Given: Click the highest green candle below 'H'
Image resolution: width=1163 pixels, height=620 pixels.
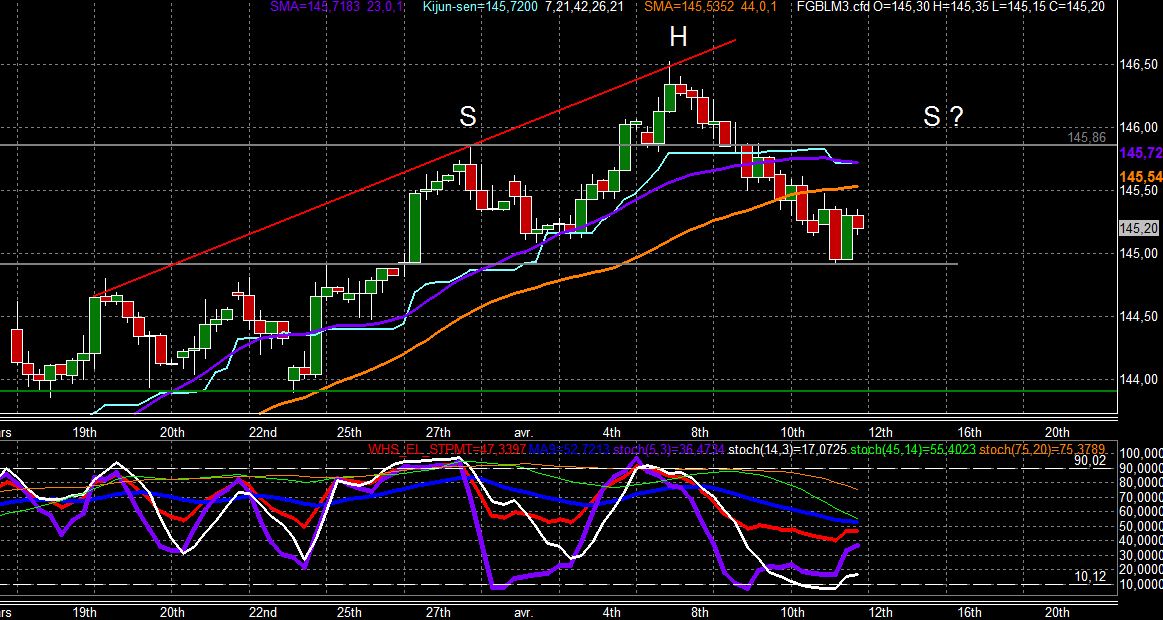Looking at the screenshot, I should 670,97.
